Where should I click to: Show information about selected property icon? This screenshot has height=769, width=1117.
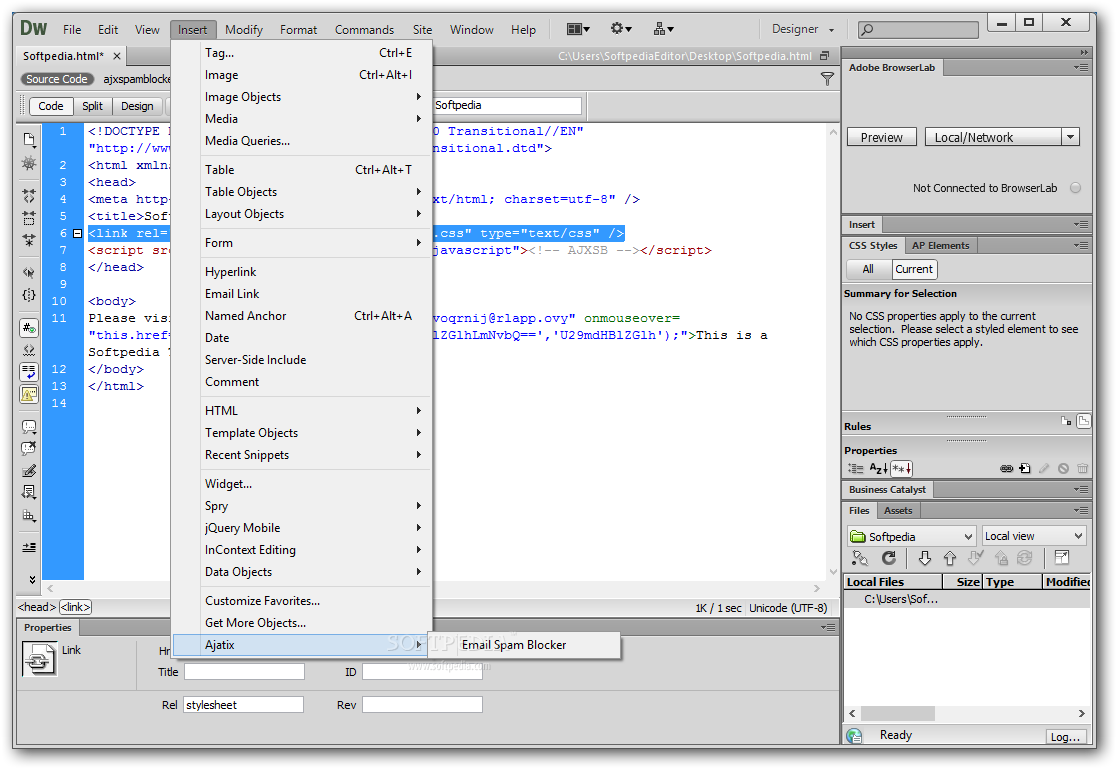click(1066, 421)
